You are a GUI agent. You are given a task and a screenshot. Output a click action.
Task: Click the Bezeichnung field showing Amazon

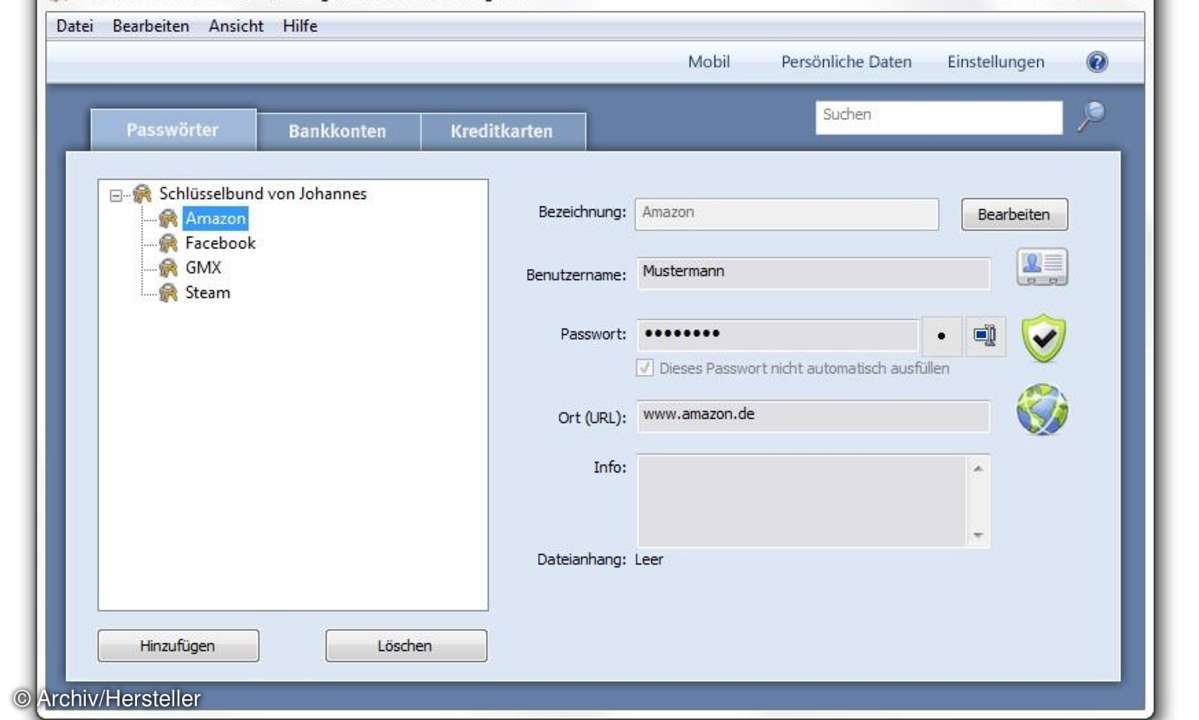(x=786, y=213)
